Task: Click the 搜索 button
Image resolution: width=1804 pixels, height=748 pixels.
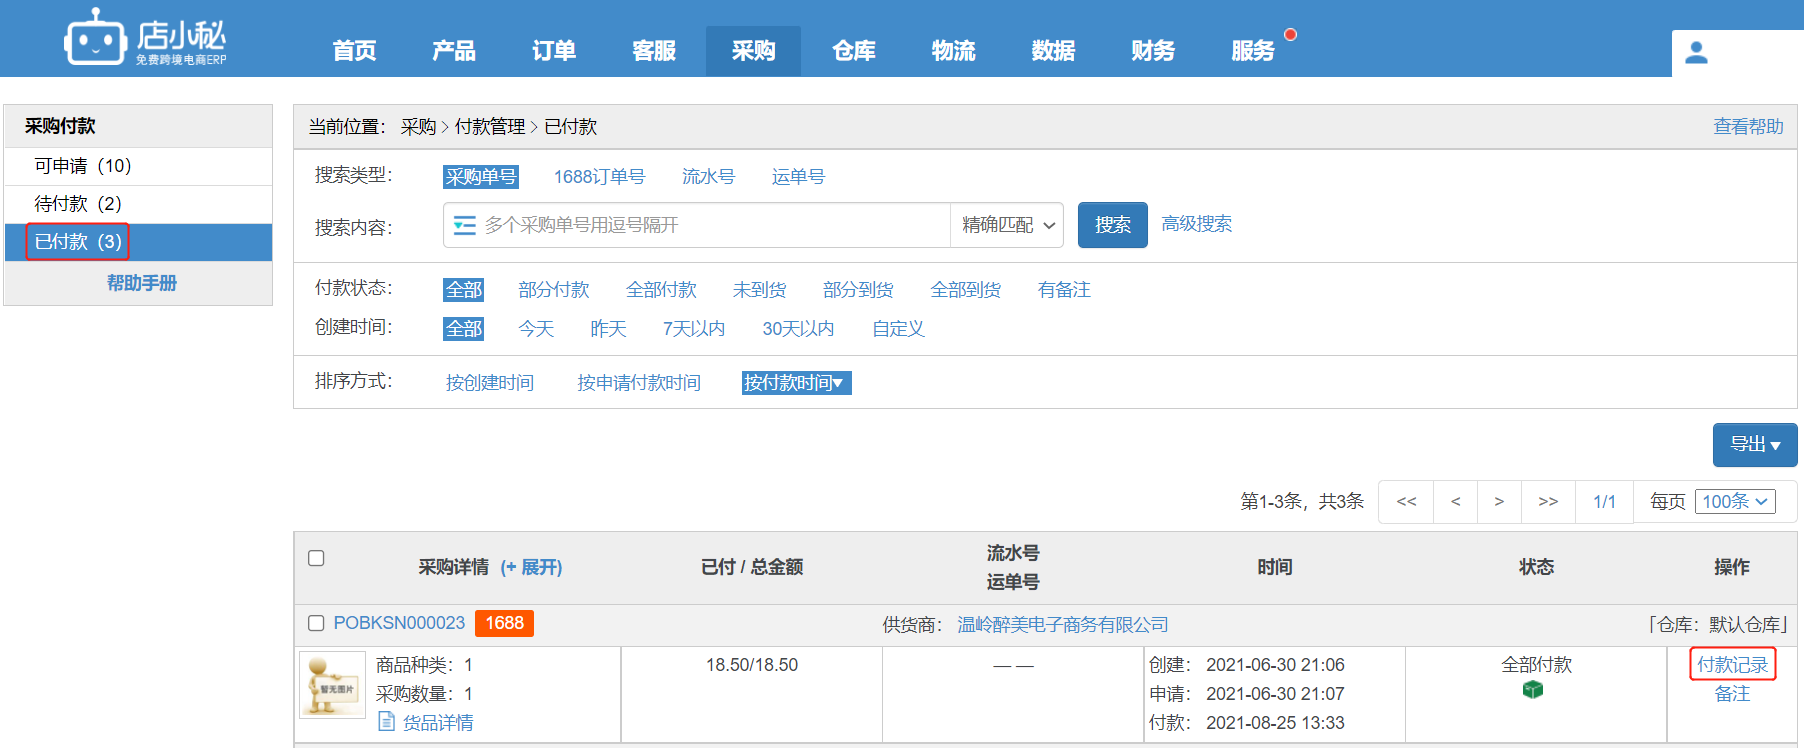Action: click(1112, 225)
